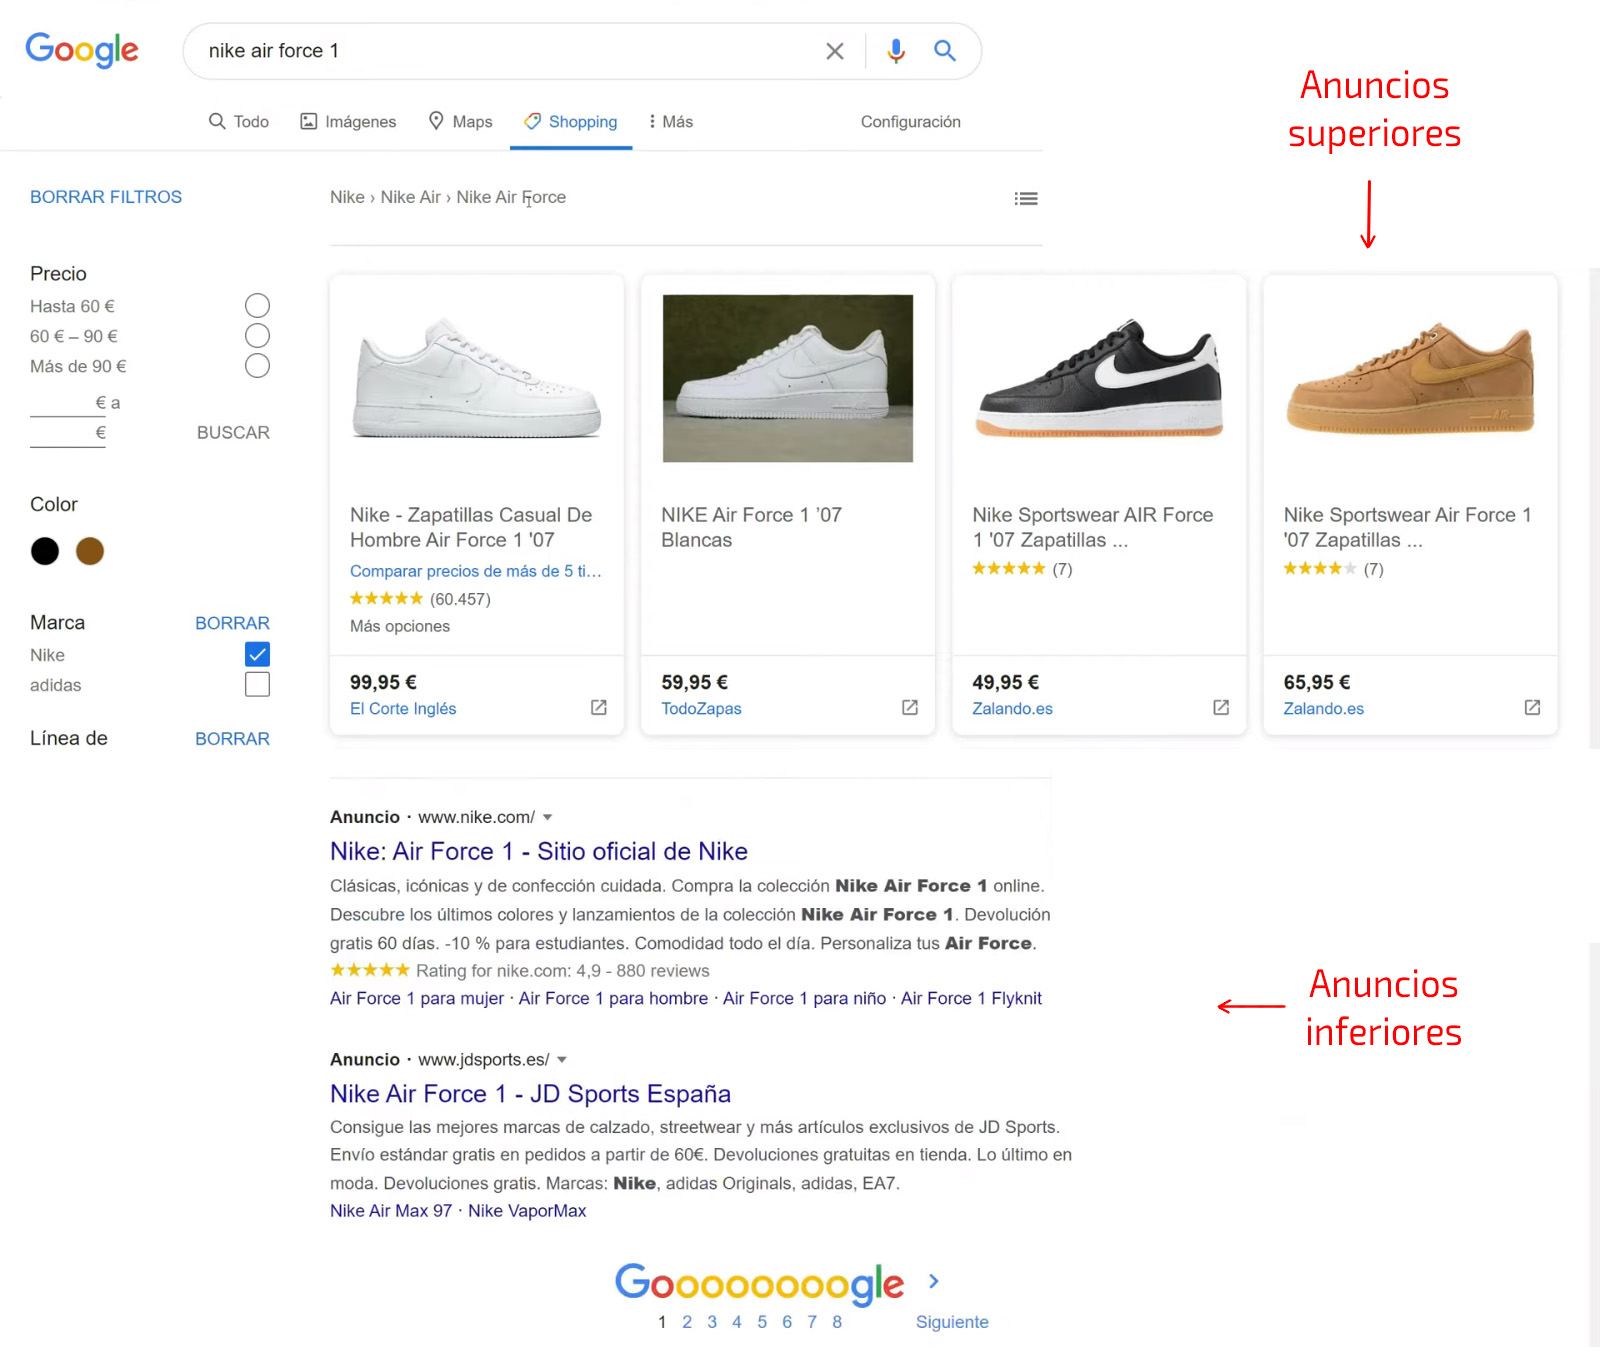The image size is (1600, 1356).
Task: Switch to the Imágenes tab
Action: point(348,121)
